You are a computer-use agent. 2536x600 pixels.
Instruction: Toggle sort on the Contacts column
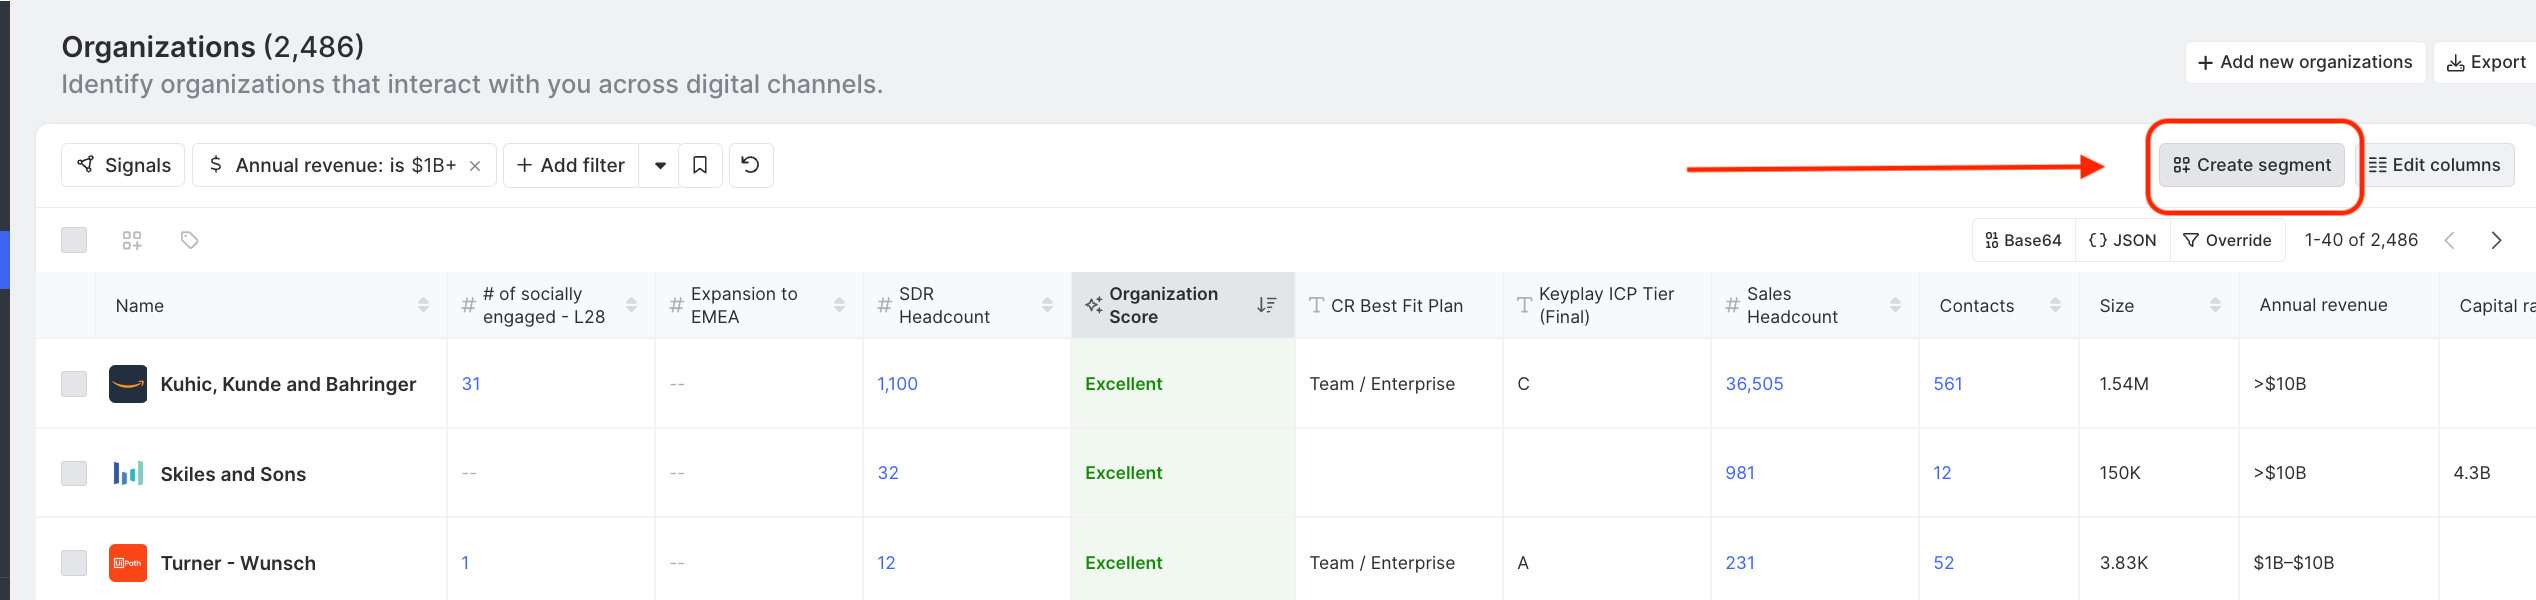click(x=2055, y=305)
